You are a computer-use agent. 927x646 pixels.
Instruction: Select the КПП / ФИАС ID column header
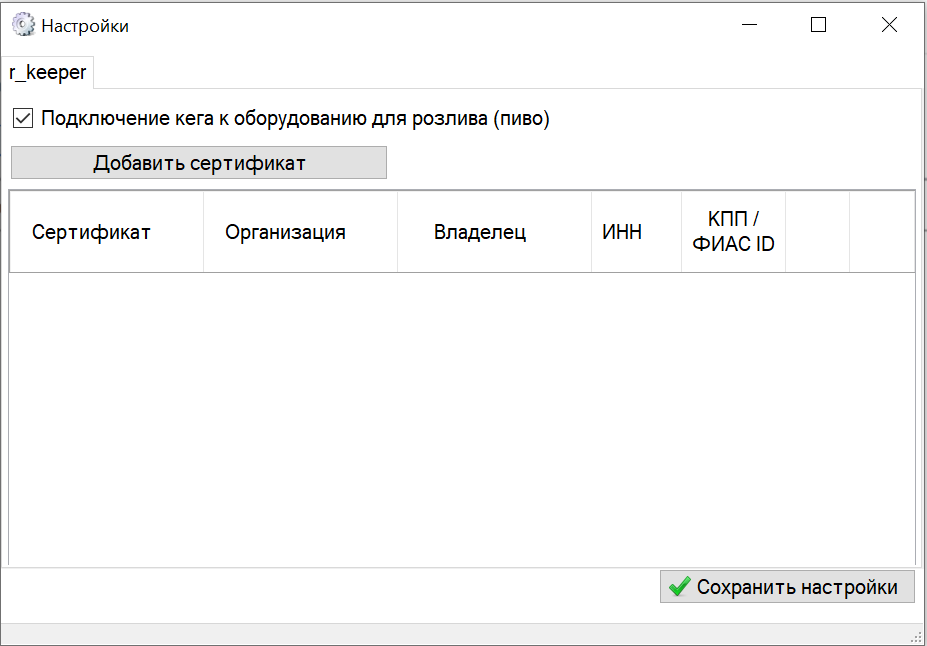pyautogui.click(x=733, y=231)
